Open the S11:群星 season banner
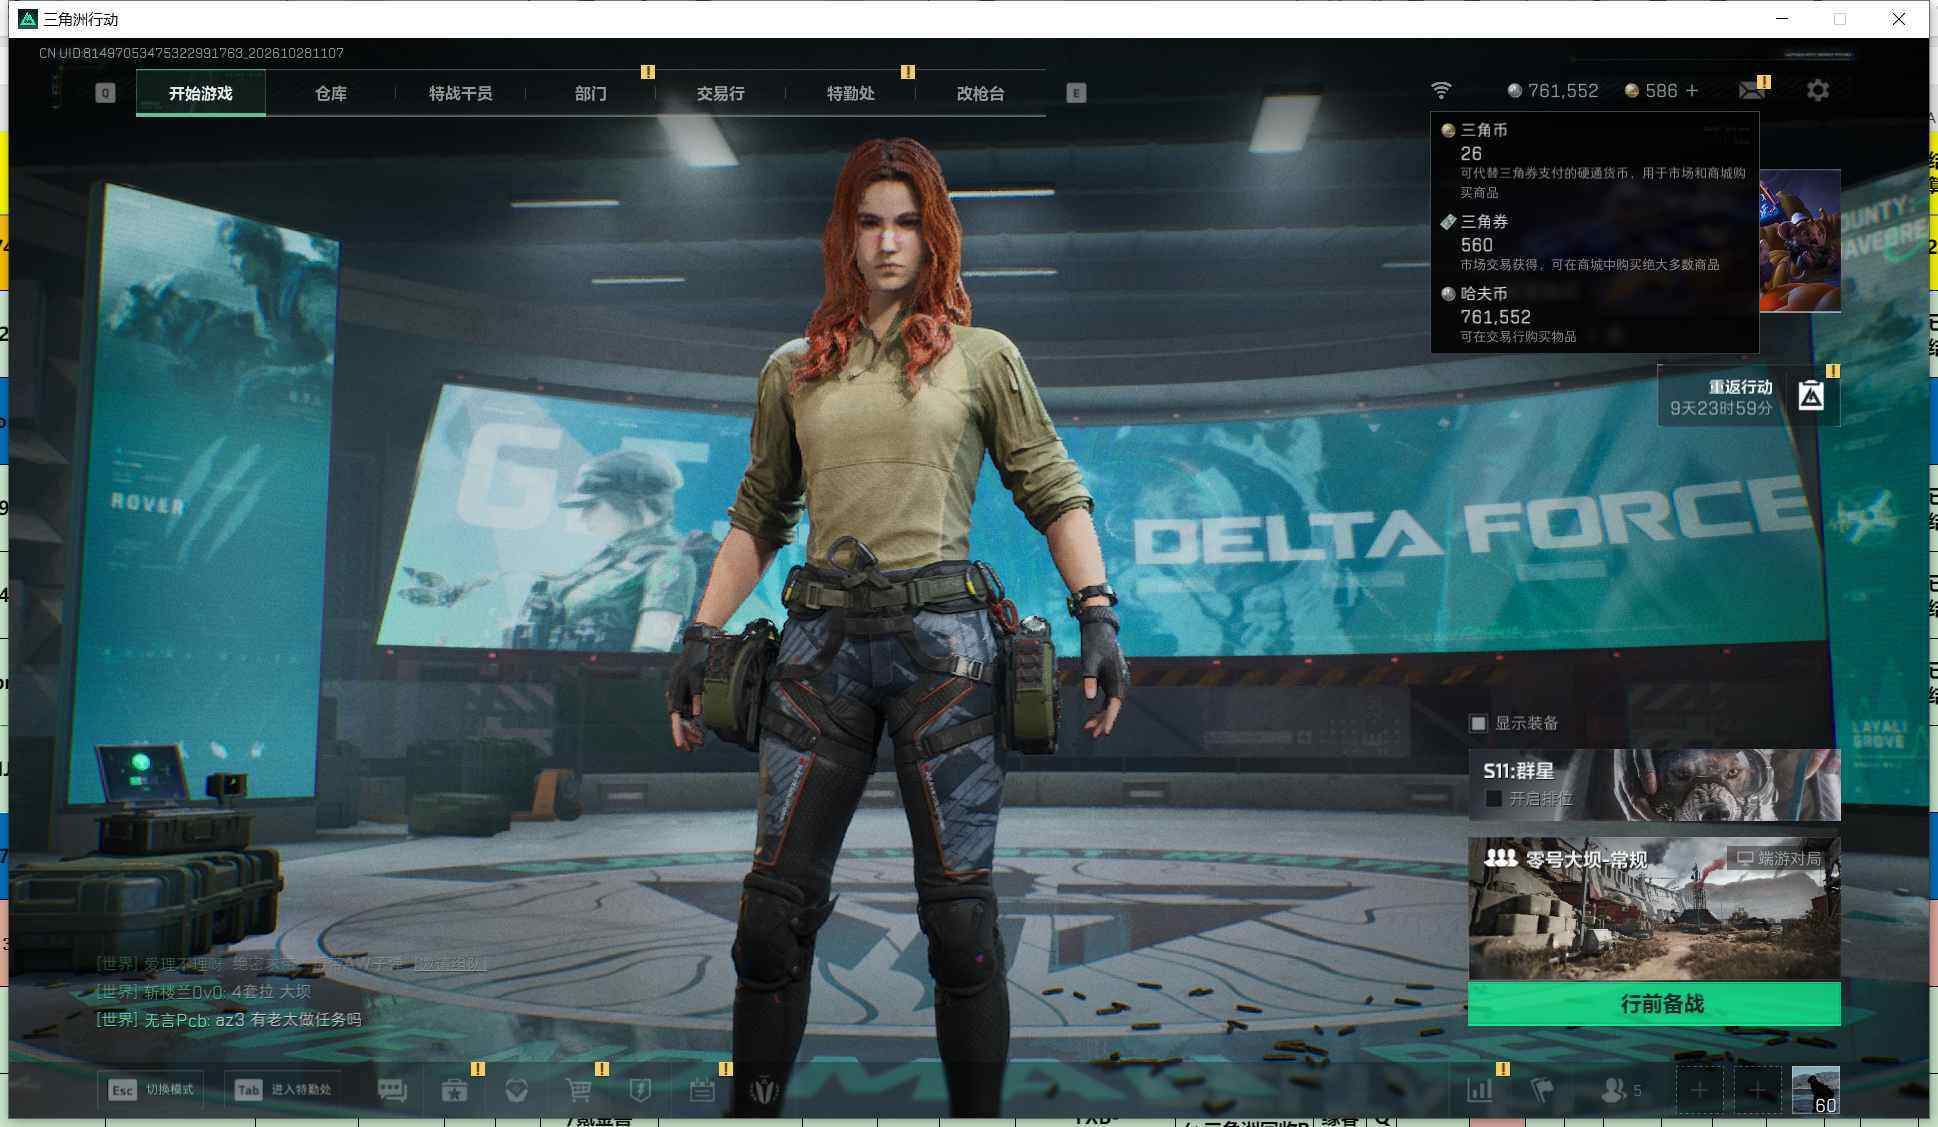Screen dimensions: 1938x1127 [x=1654, y=785]
